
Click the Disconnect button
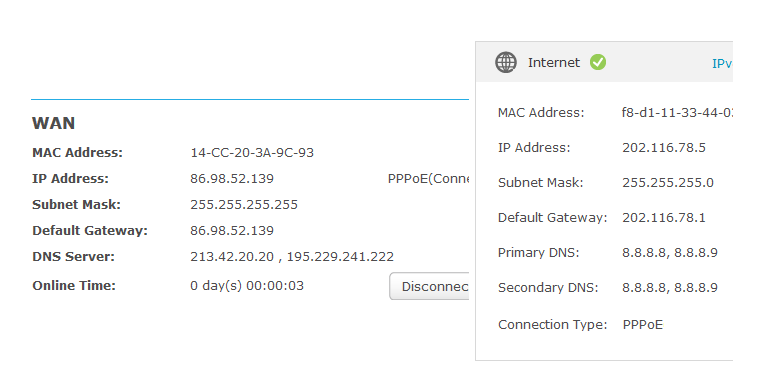pyautogui.click(x=429, y=286)
